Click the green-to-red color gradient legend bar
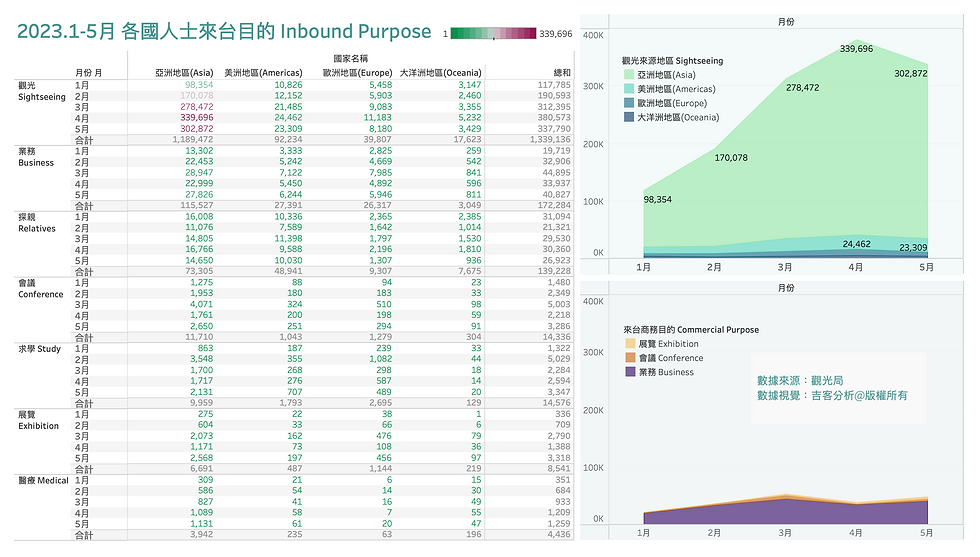Screen dimensions: 980x557 click(493, 33)
